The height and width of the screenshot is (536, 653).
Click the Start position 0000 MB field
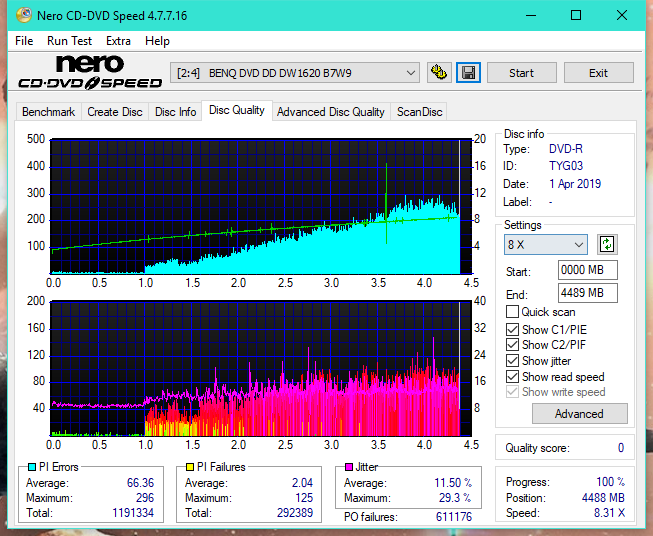587,270
